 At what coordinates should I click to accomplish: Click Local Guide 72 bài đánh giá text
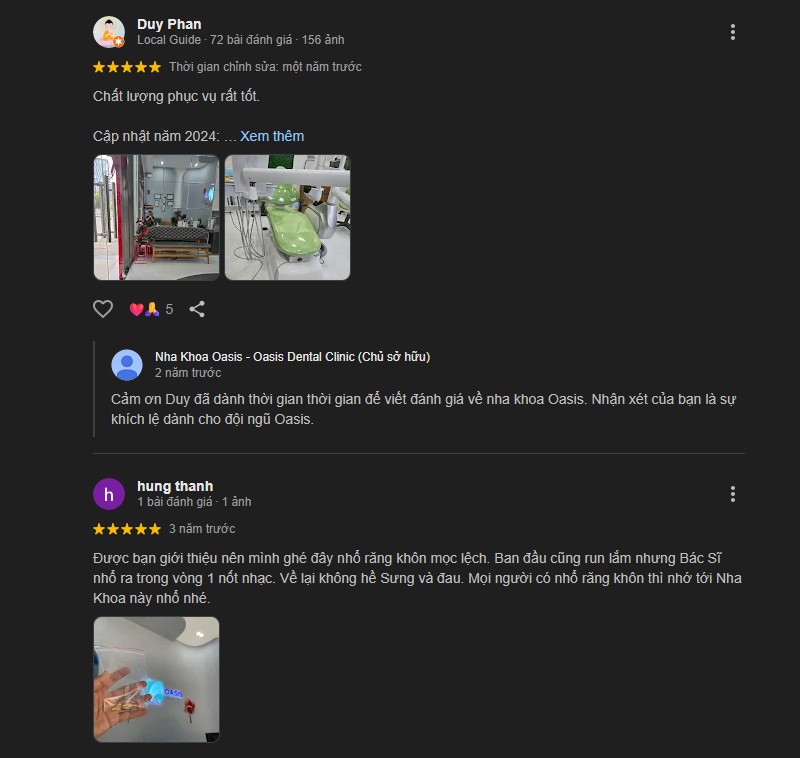tap(214, 40)
